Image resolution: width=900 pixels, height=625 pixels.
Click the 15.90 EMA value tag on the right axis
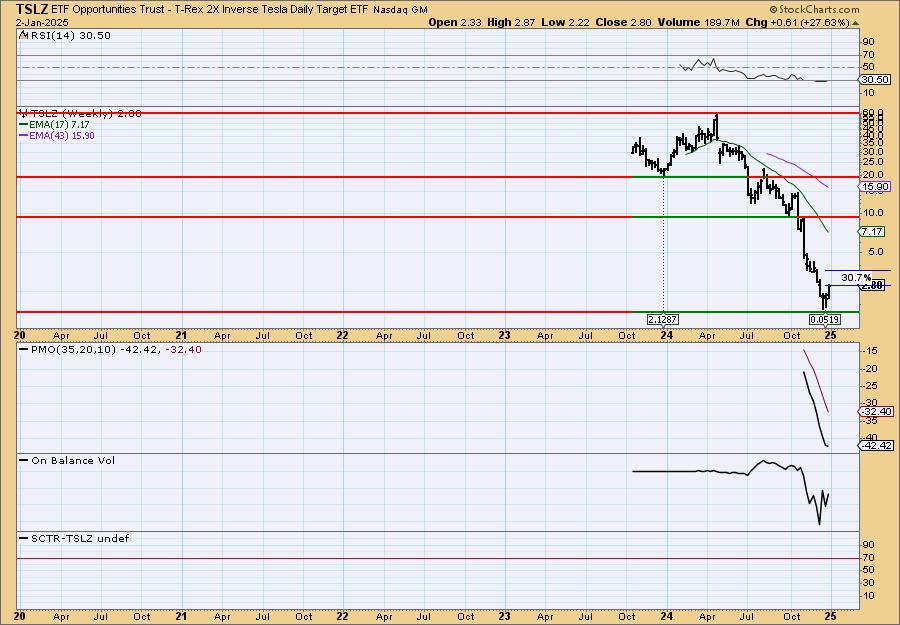point(876,187)
